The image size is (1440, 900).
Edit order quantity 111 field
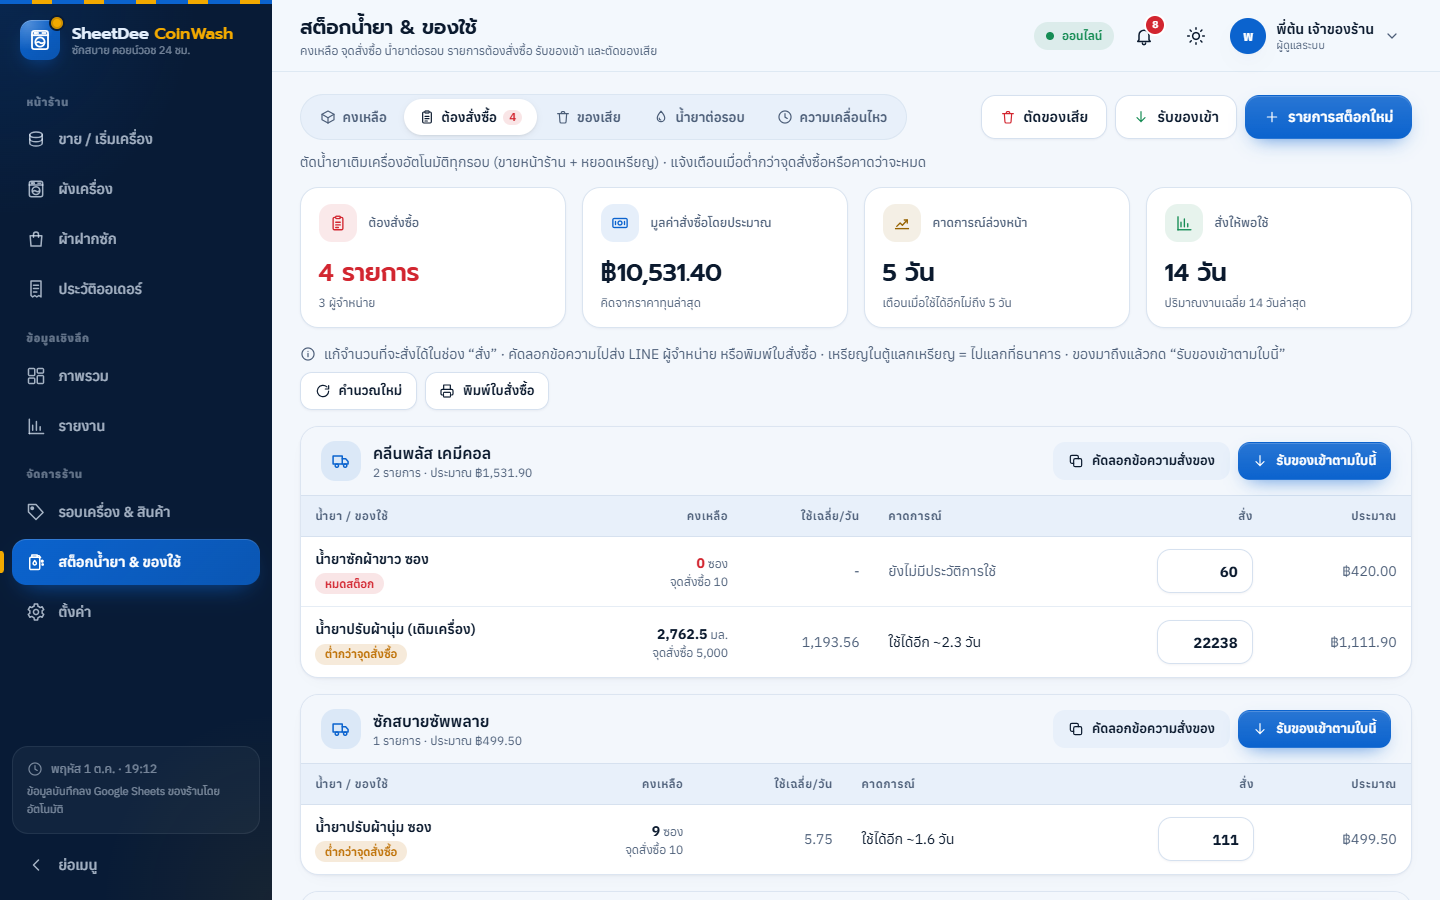pyautogui.click(x=1206, y=839)
